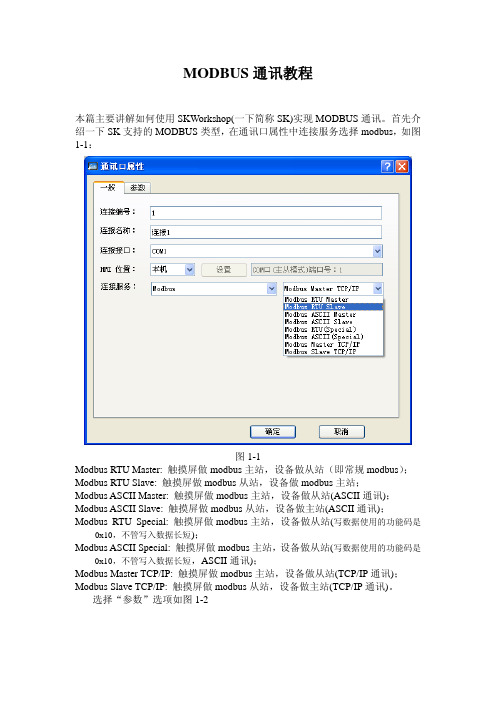Click the 连接编号 input field
The width and height of the screenshot is (496, 702).
[x=266, y=213]
